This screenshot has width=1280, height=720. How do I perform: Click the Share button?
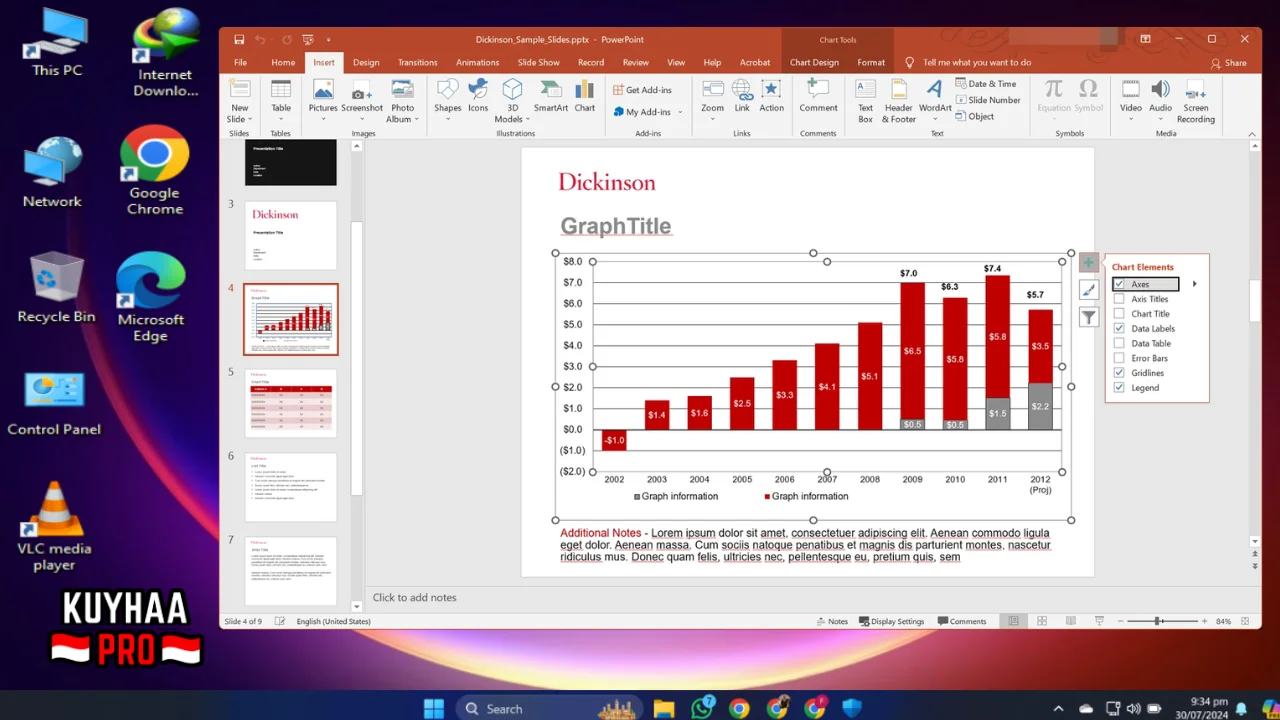tap(1229, 62)
